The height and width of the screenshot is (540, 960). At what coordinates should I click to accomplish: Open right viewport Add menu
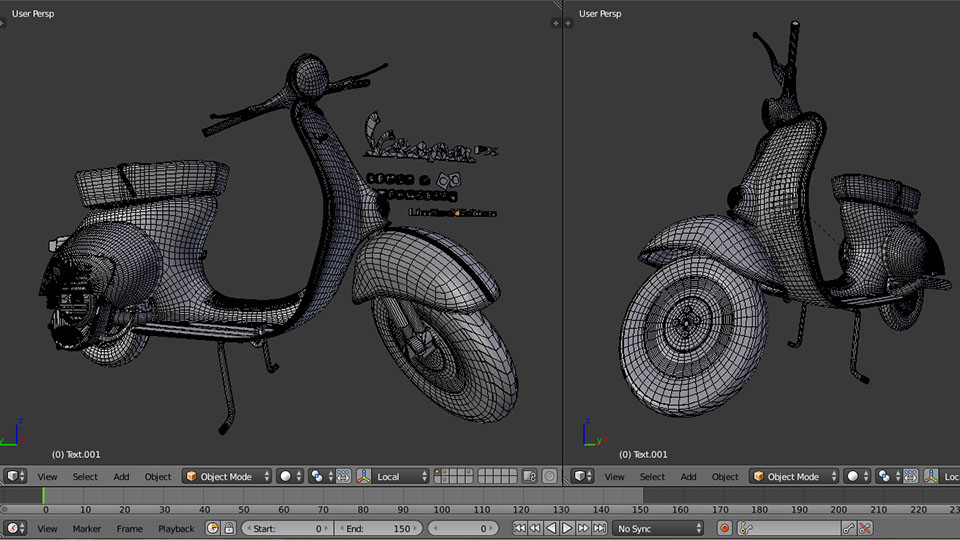click(689, 477)
